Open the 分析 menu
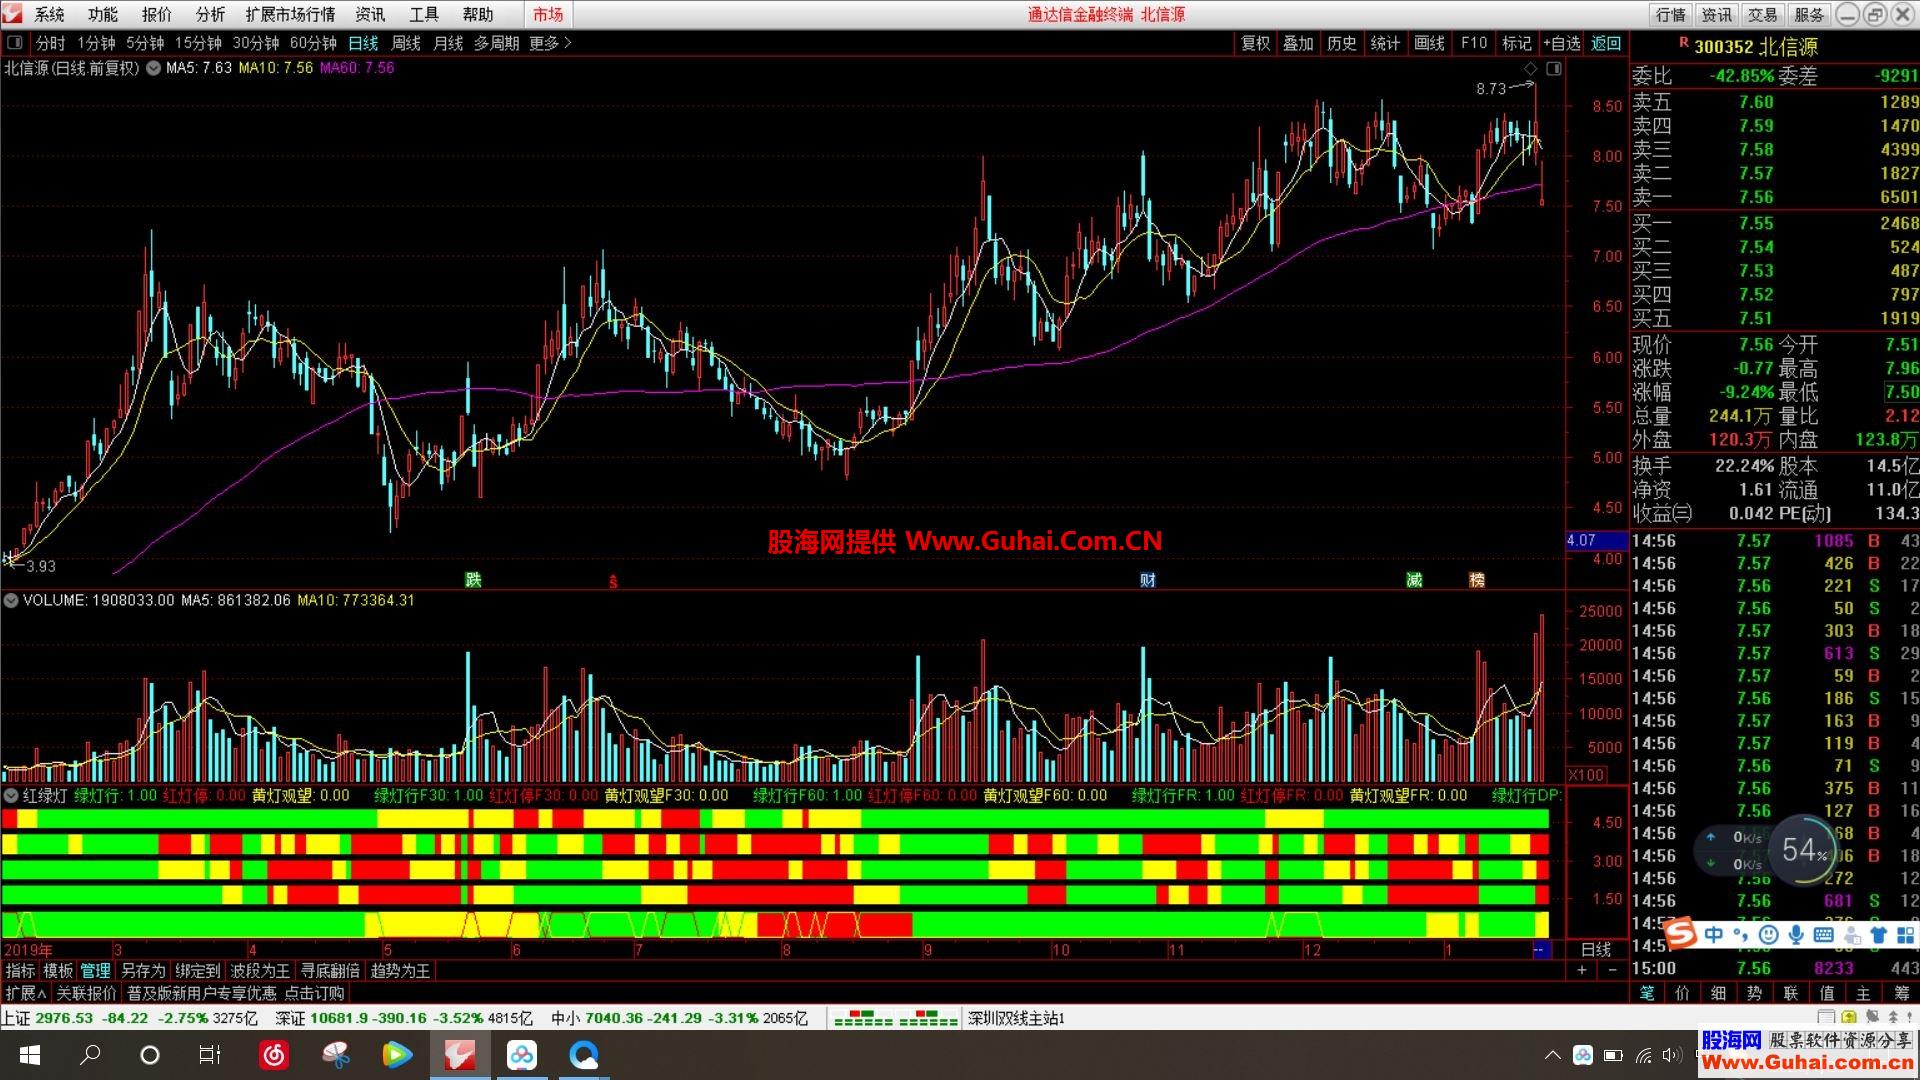Image resolution: width=1920 pixels, height=1080 pixels. pos(210,14)
